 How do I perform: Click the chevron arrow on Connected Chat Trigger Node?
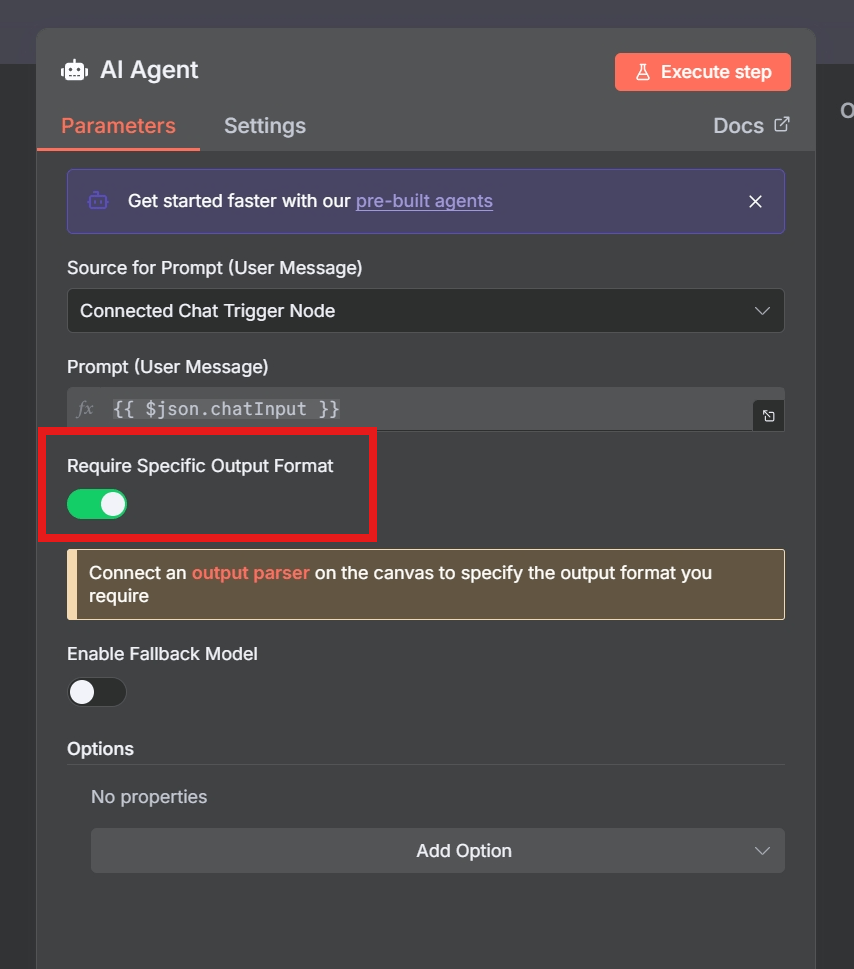(x=762, y=311)
